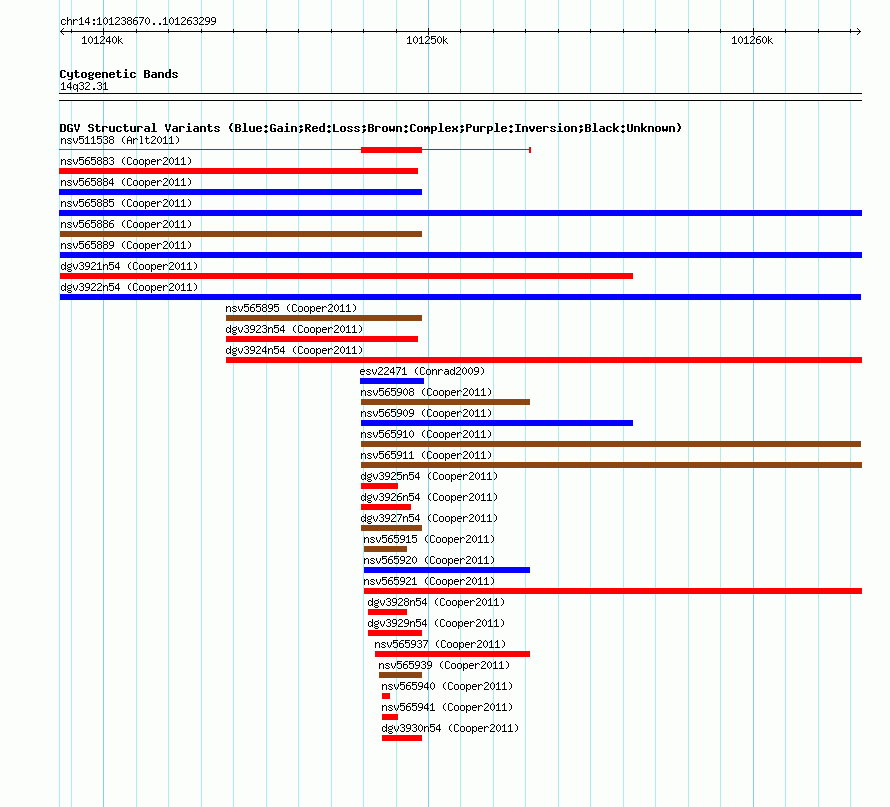Click the Cytogenetic Bands track title
The height and width of the screenshot is (807, 890).
(x=119, y=74)
